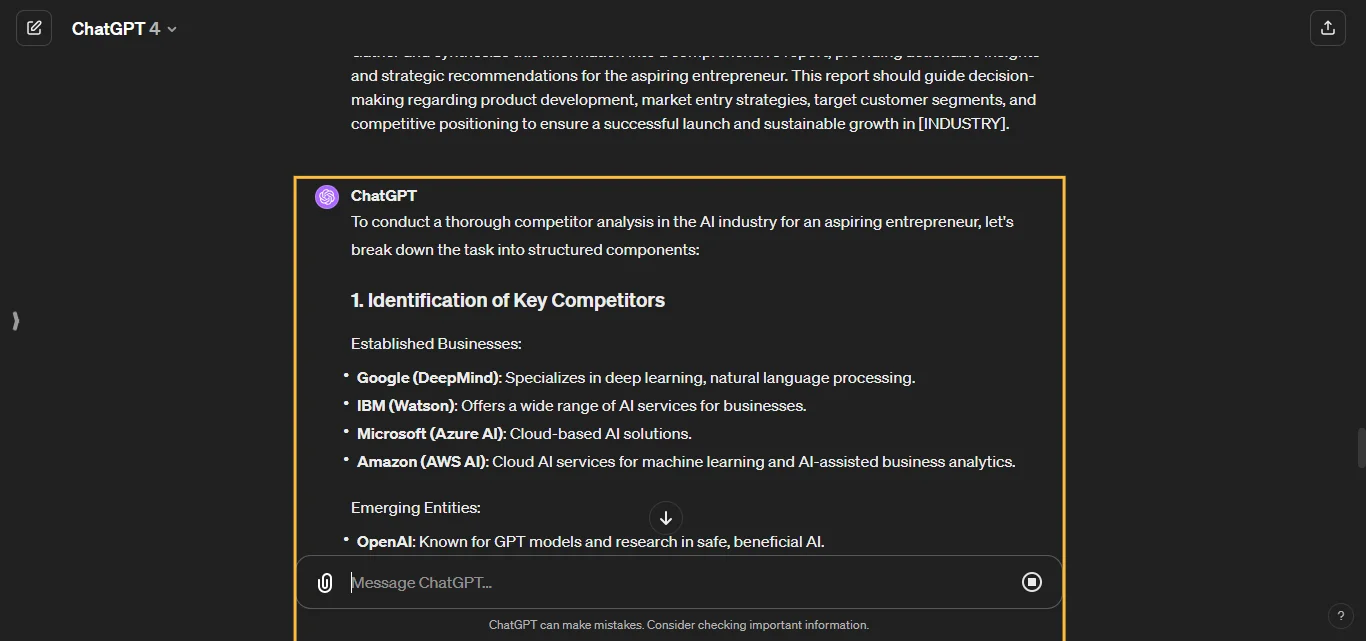This screenshot has height=641, width=1366.
Task: Click the bold OpenAI text in the response
Action: 383,541
